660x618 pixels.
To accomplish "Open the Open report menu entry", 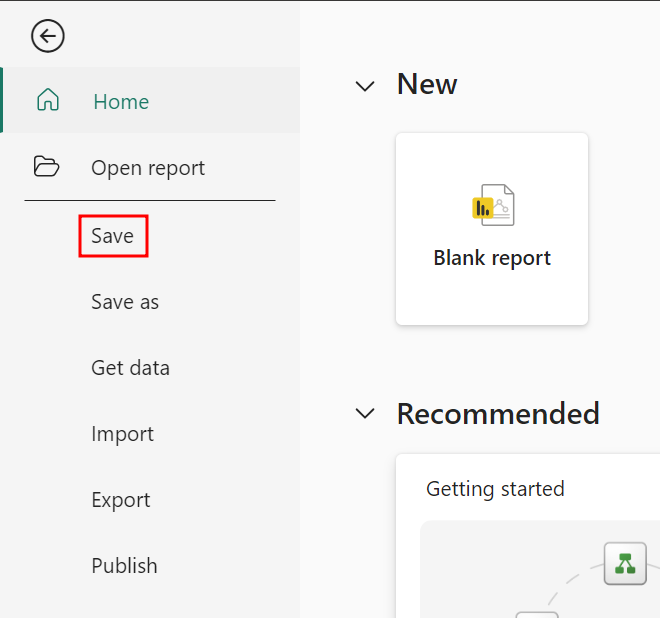I will (x=150, y=168).
